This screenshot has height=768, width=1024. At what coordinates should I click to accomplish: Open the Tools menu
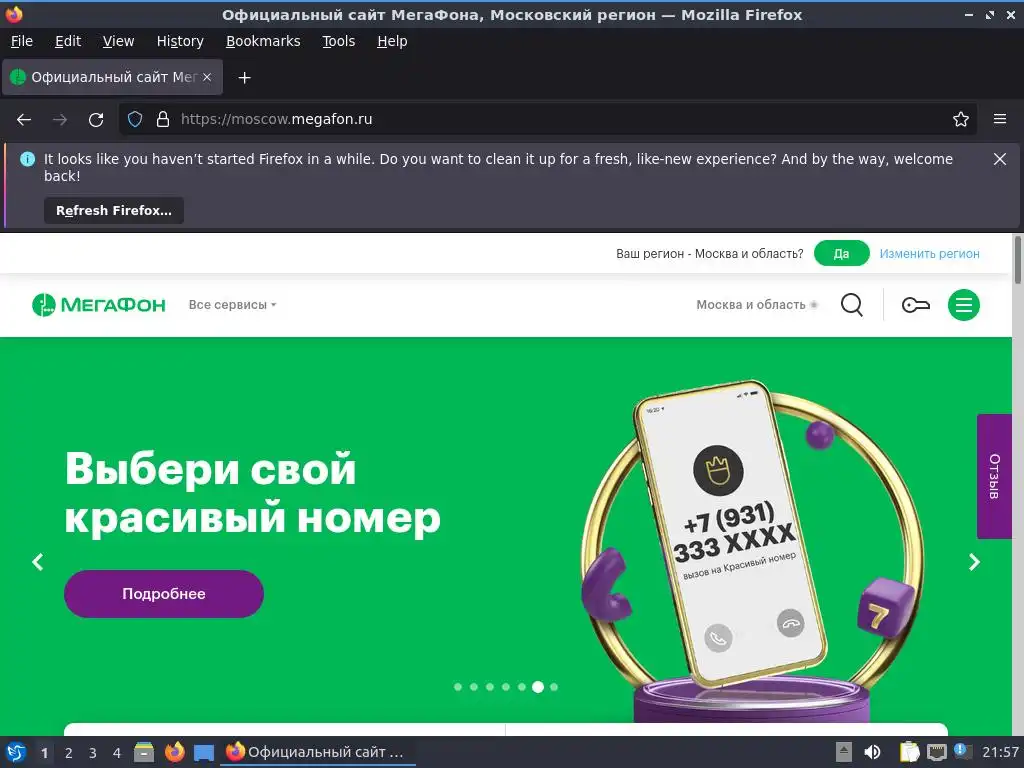338,41
